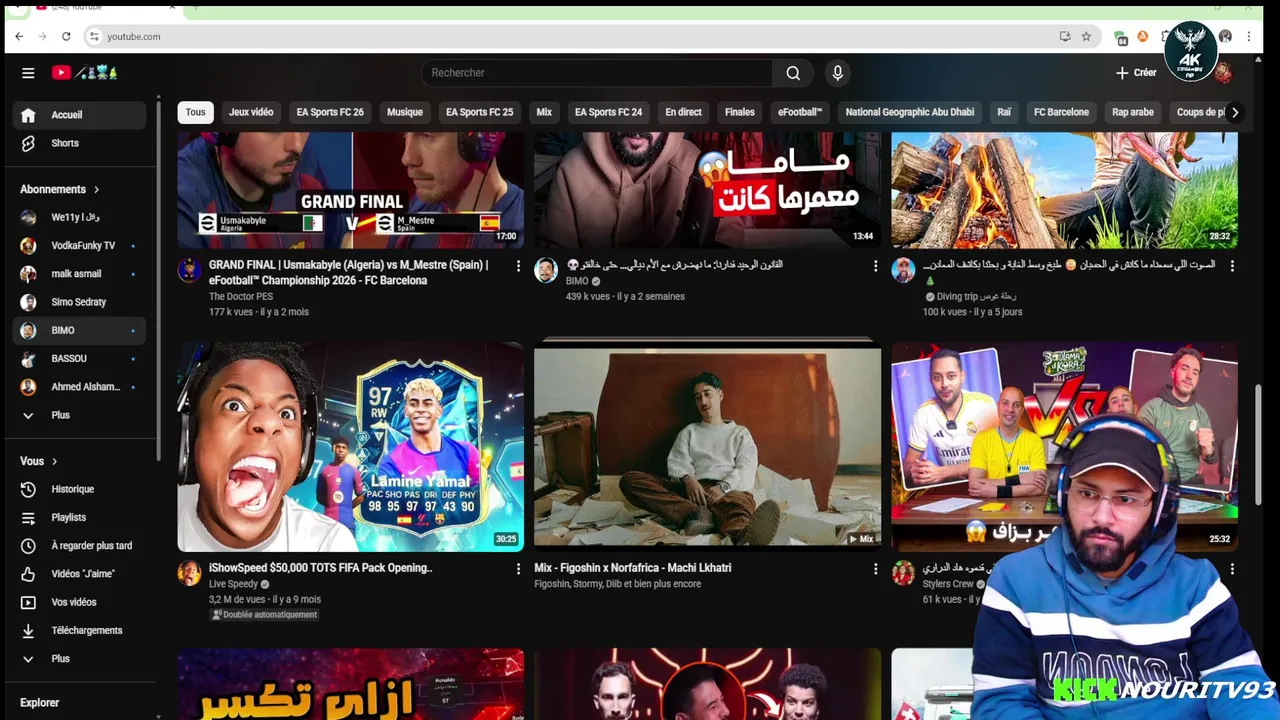Open À regarder plus tard

(x=79, y=546)
